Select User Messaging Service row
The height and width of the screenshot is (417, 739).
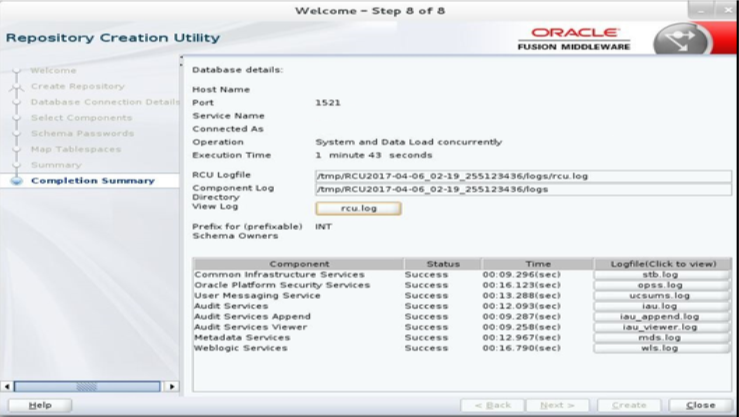click(257, 295)
